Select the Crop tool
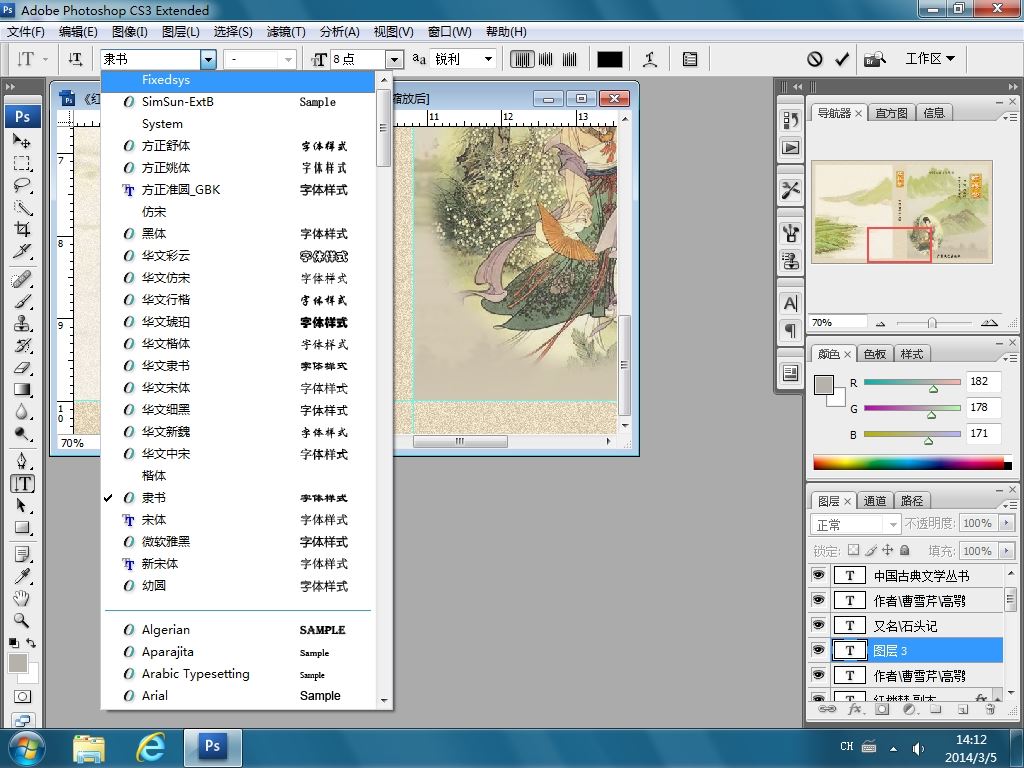This screenshot has height=768, width=1024. pos(22,229)
